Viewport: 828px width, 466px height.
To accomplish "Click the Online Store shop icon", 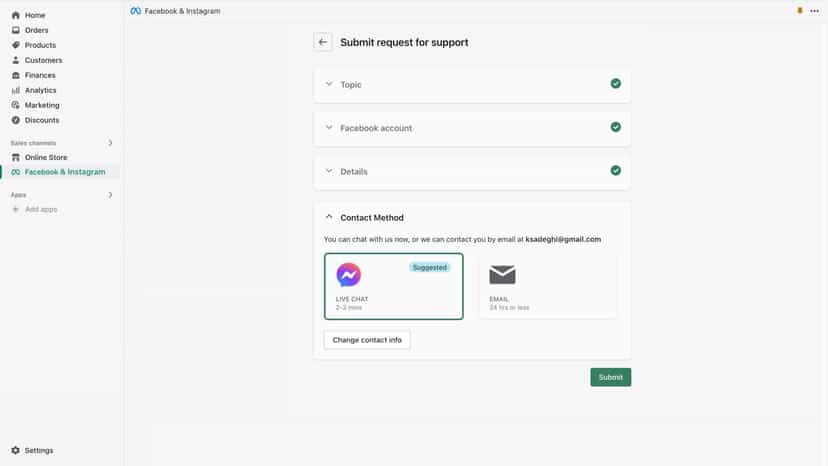I will pyautogui.click(x=15, y=157).
